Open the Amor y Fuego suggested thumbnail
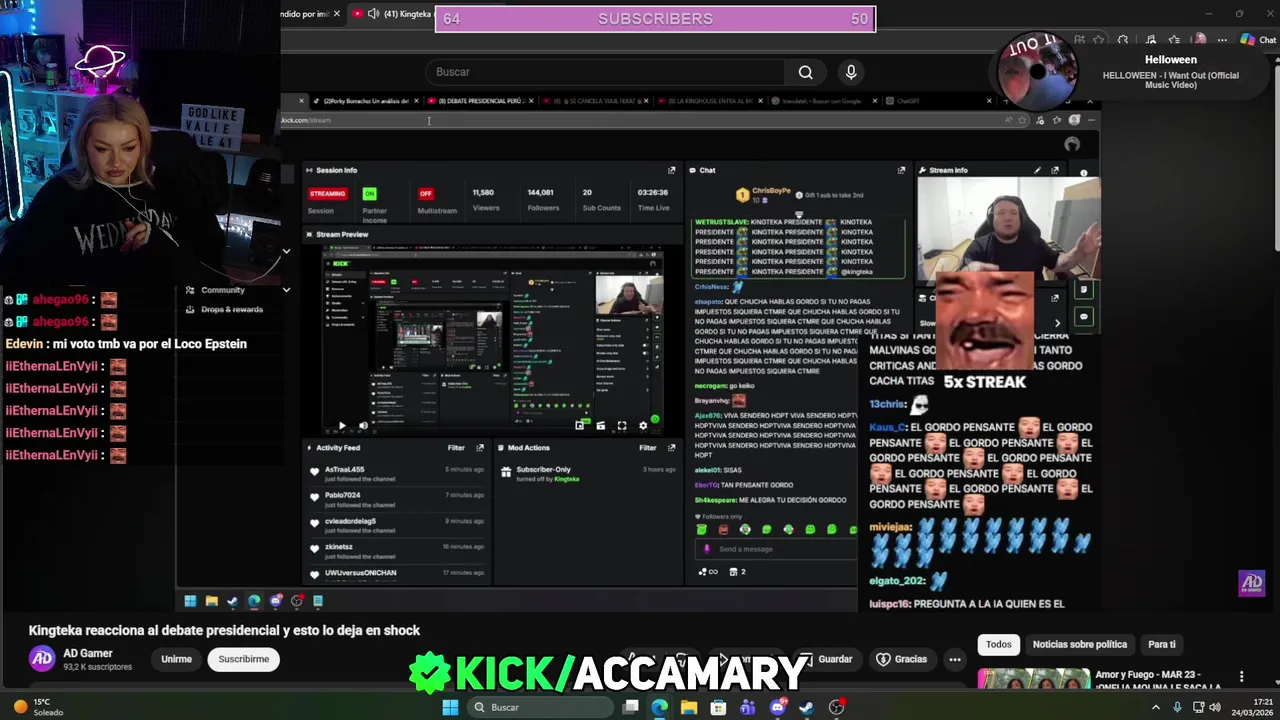The image size is (1280, 720). (1033, 679)
